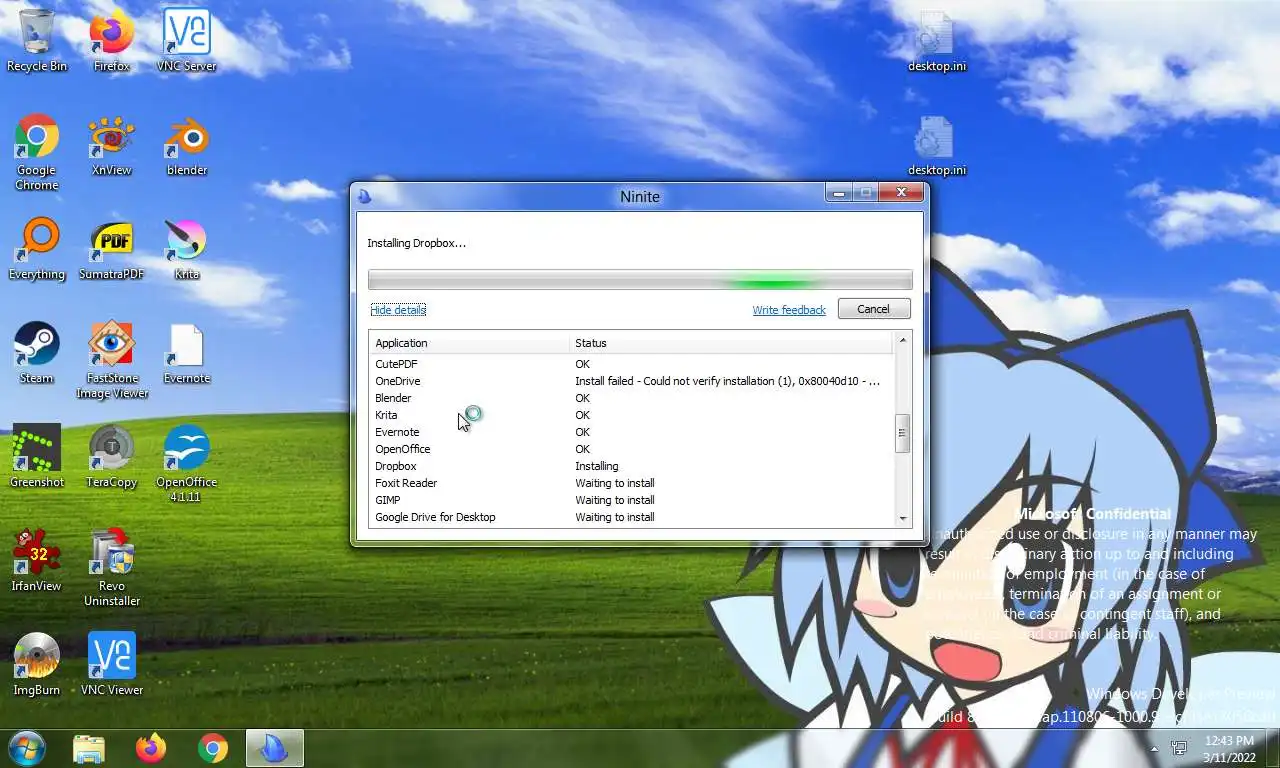Close the Ninite window
This screenshot has height=768, width=1280.
[901, 193]
